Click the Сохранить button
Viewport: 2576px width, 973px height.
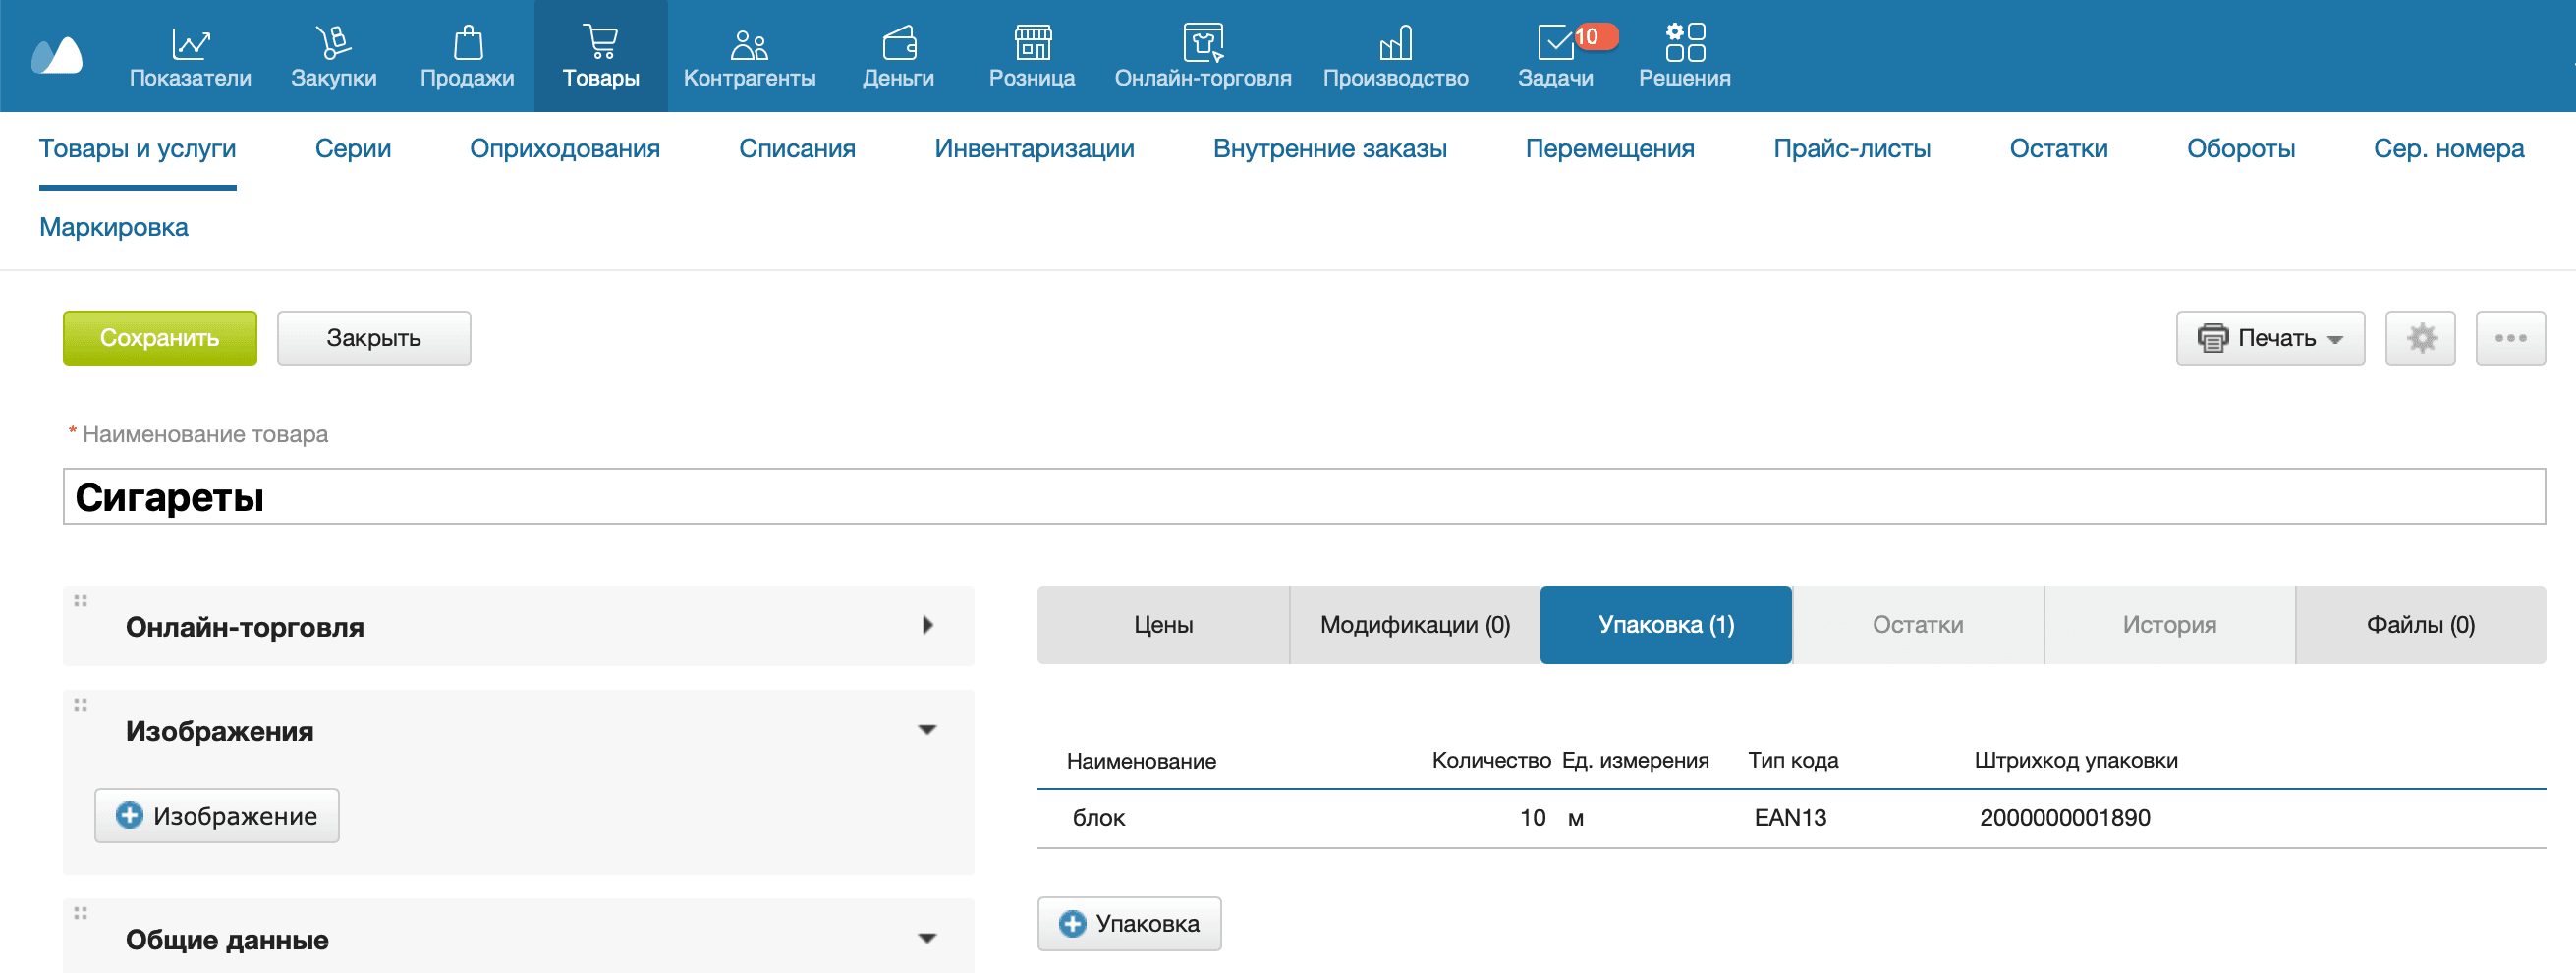click(159, 338)
